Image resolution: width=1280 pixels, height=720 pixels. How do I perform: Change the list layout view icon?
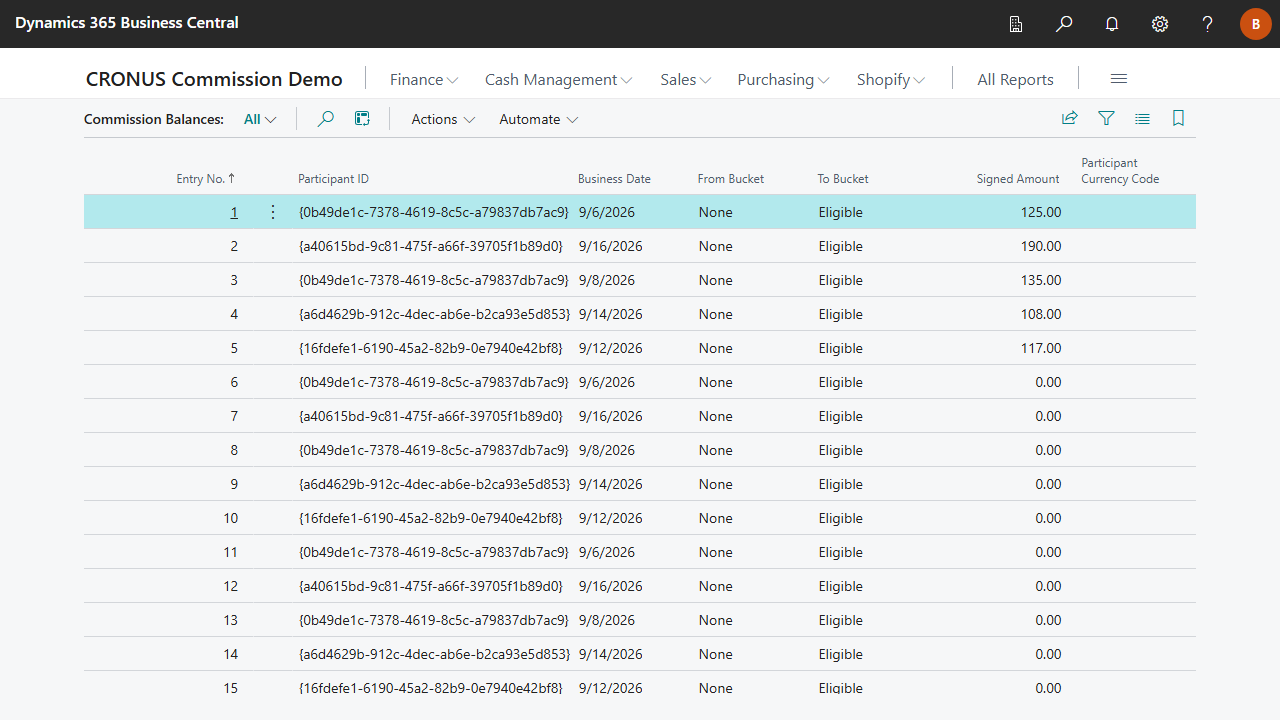1142,119
